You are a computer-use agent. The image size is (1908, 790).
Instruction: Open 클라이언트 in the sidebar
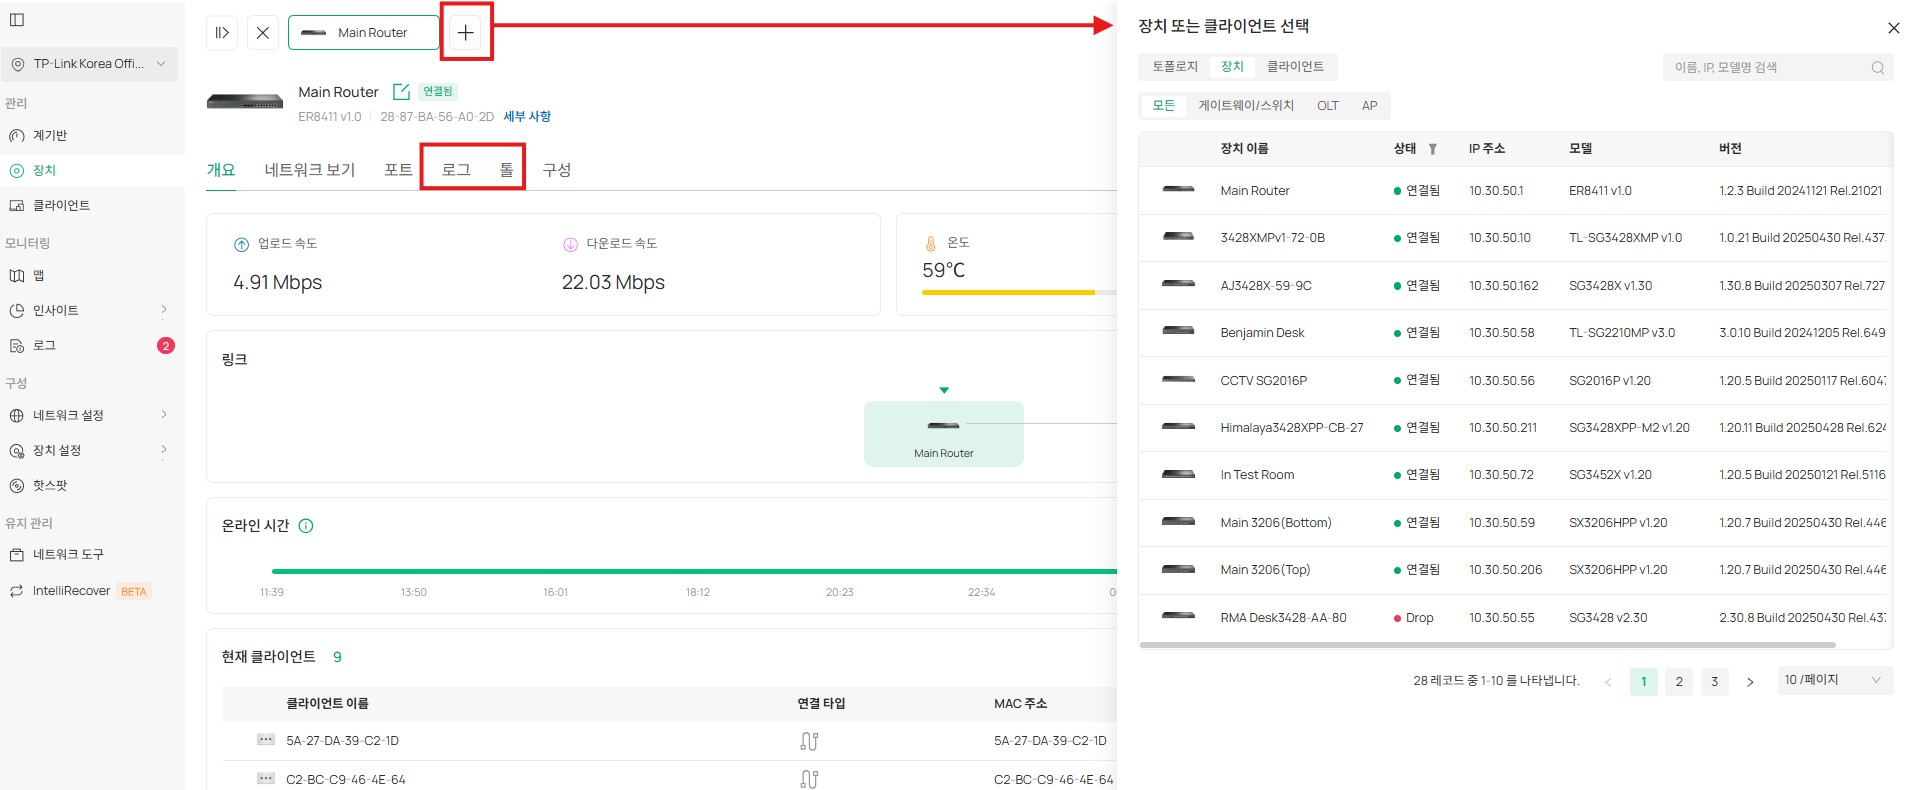pos(61,206)
